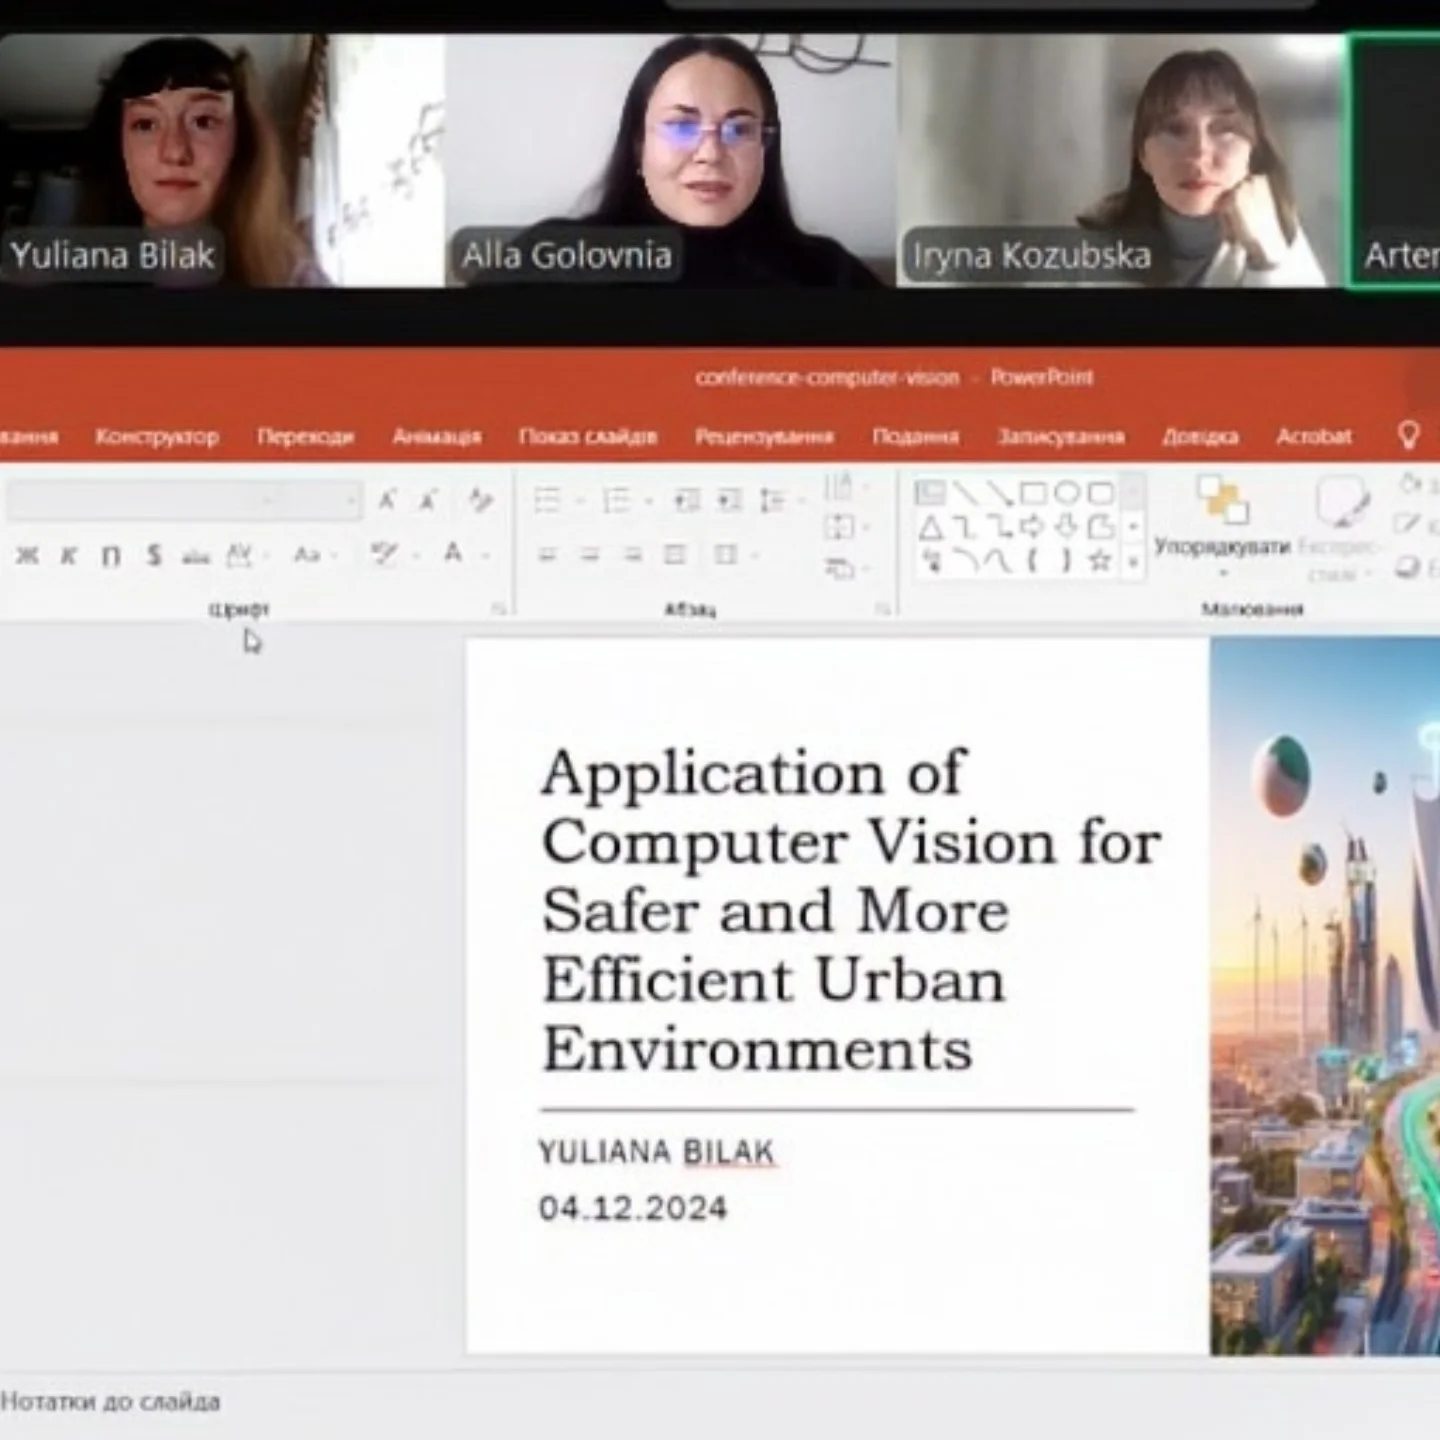Apply a numbered list
This screenshot has height=1440, width=1440.
616,500
